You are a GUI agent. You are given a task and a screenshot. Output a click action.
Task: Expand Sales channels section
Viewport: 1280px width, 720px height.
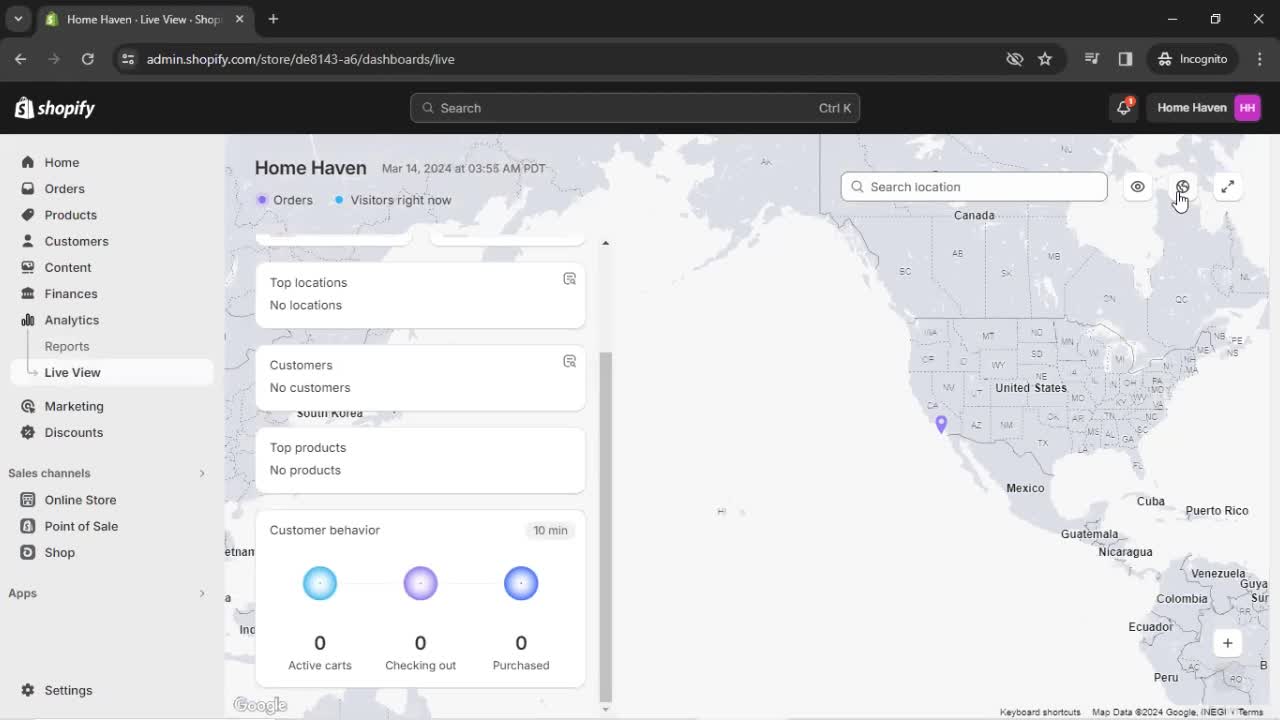click(x=201, y=473)
